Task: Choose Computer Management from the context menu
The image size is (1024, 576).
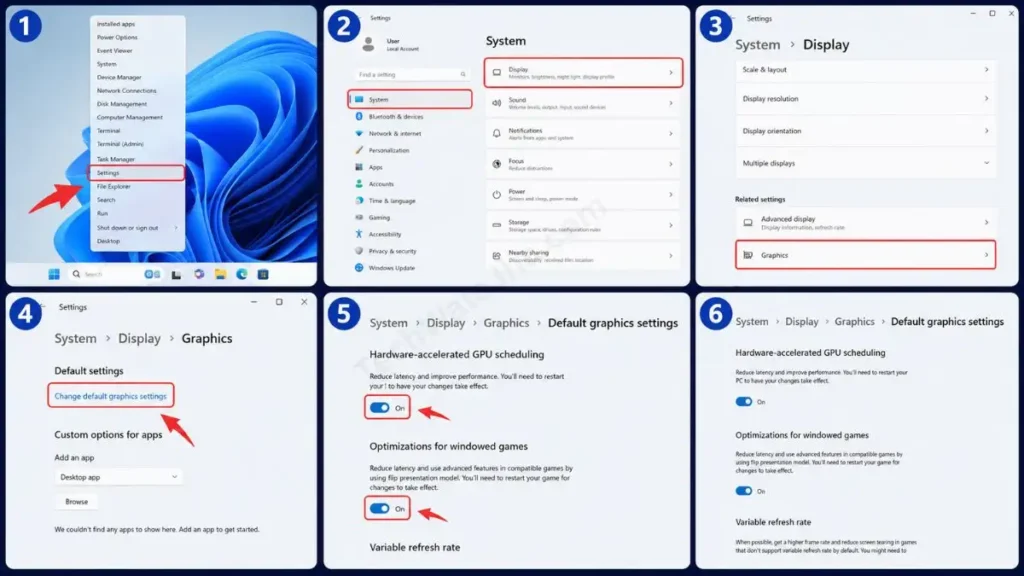Action: click(x=129, y=118)
